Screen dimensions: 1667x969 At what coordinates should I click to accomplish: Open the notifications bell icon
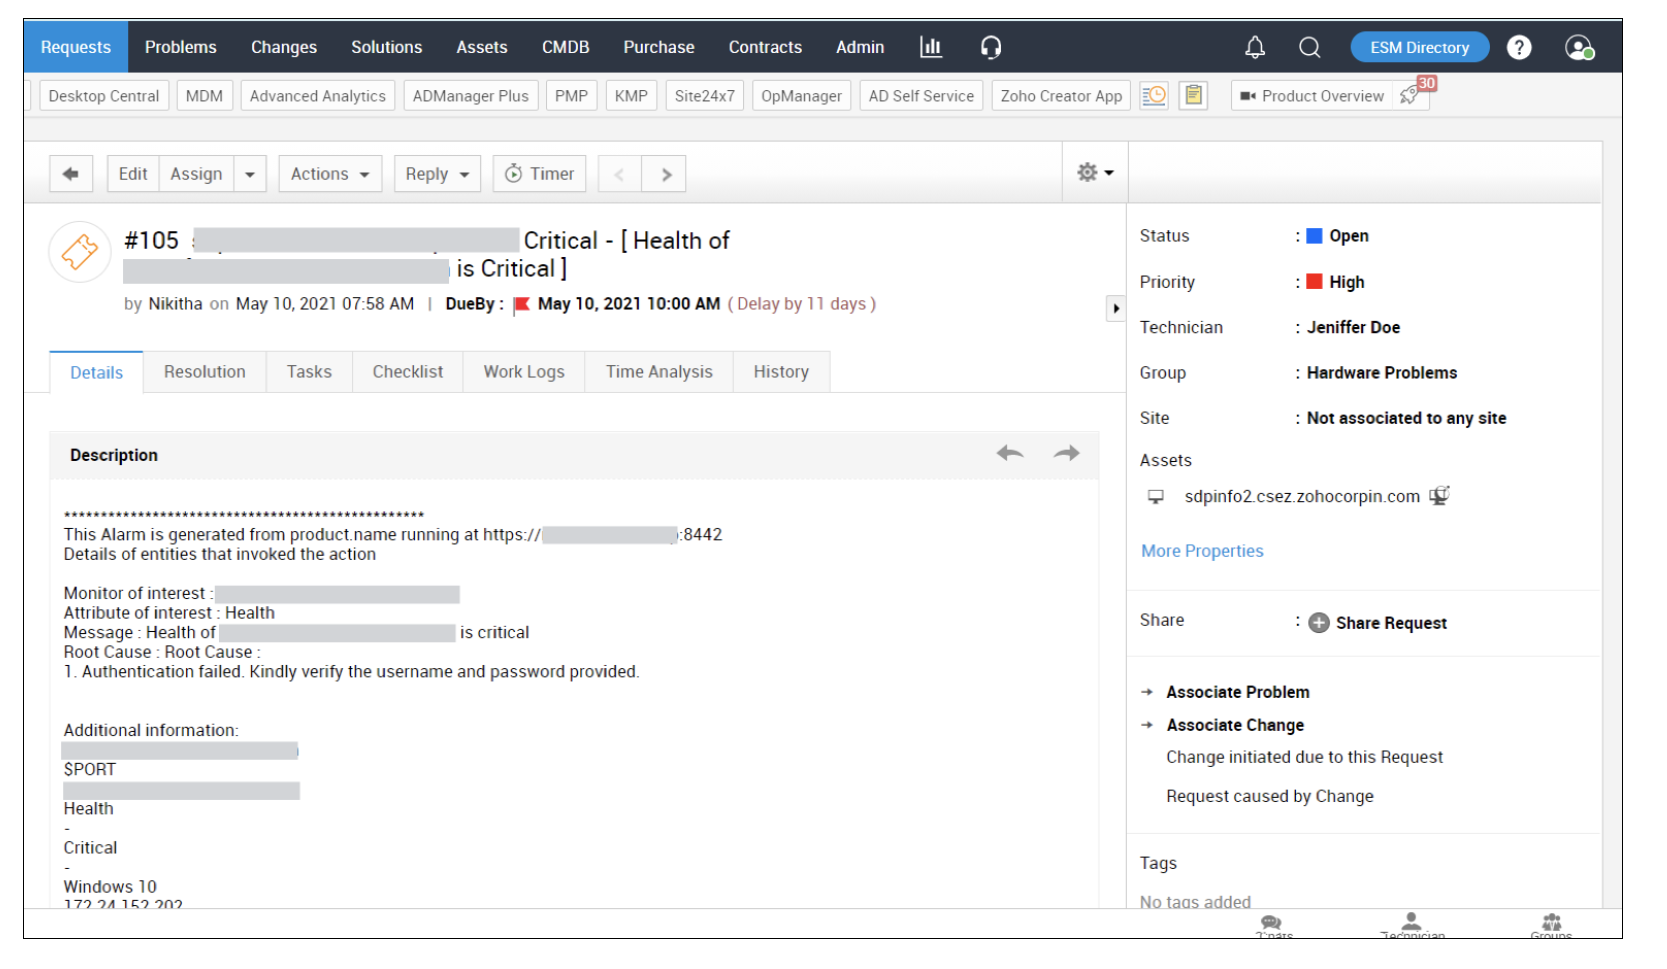1254,47
